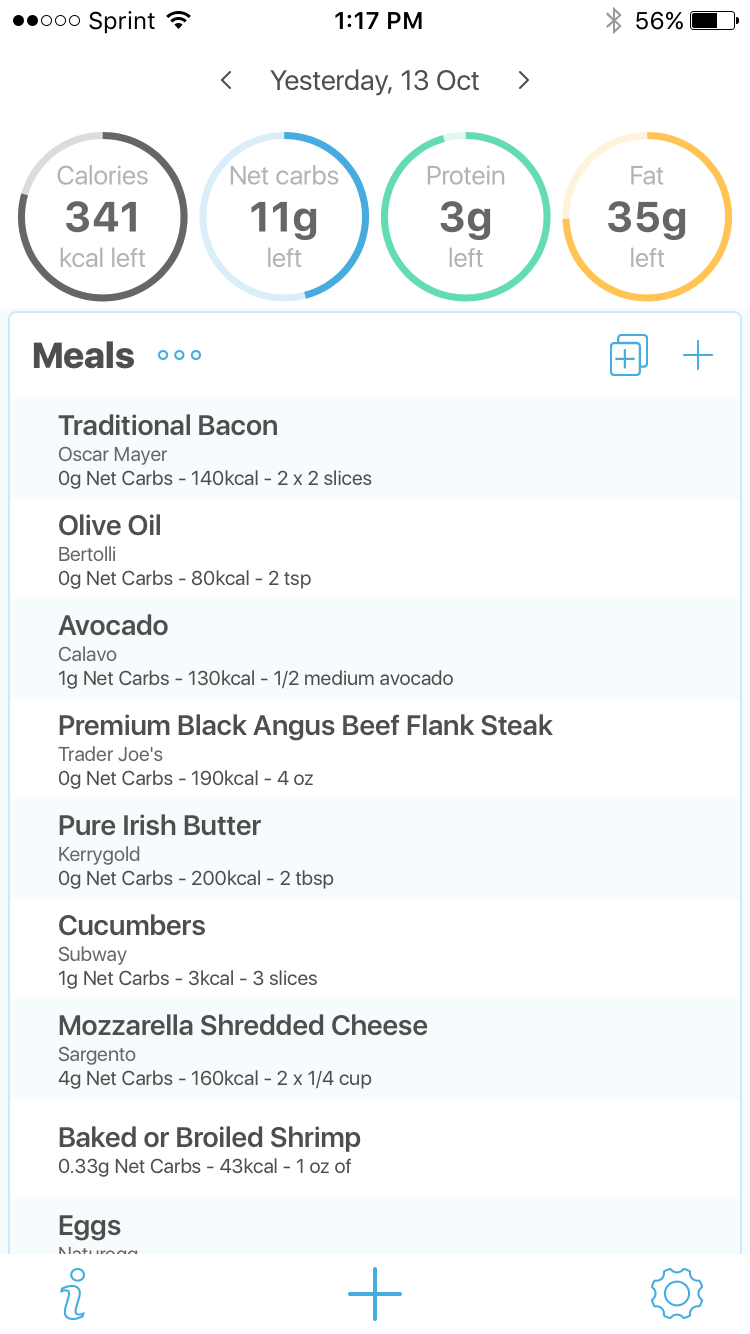Open the Pure Irish Butter entry
The image size is (750, 1334).
[375, 850]
